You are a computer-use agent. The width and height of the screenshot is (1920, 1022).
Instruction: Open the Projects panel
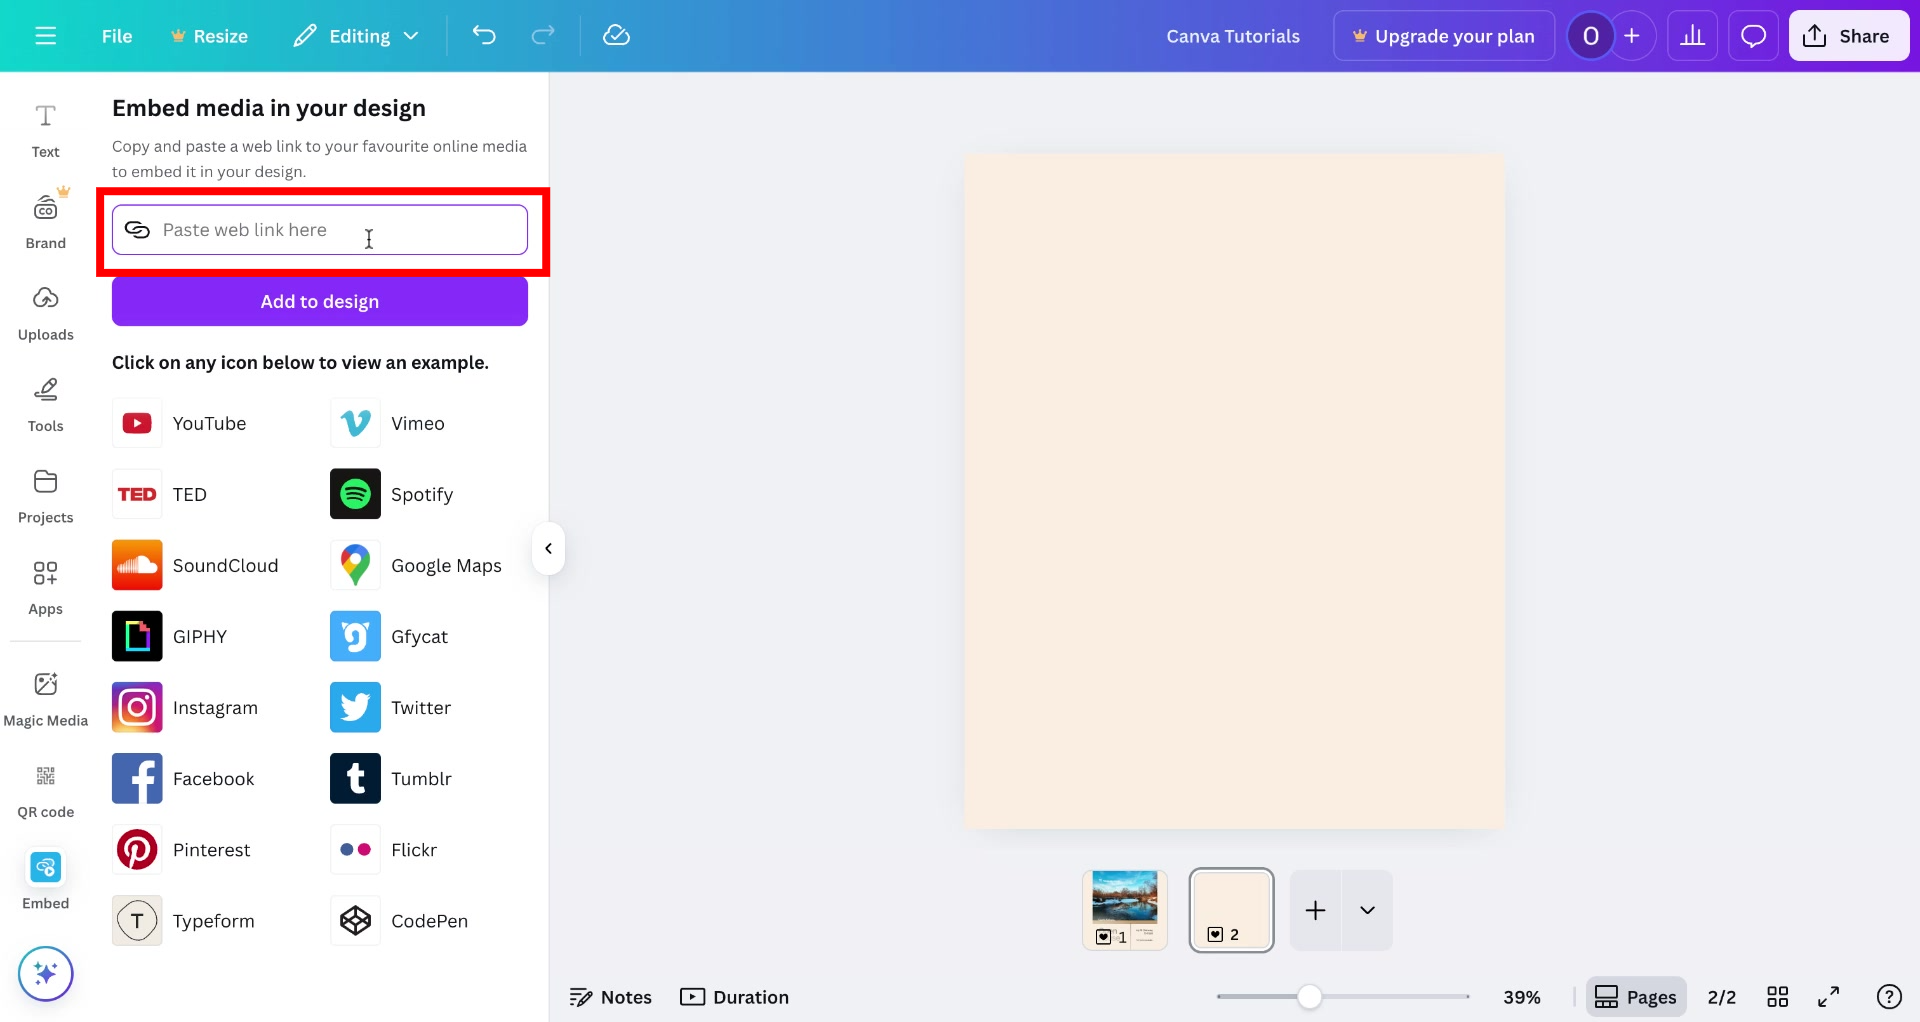(x=45, y=494)
